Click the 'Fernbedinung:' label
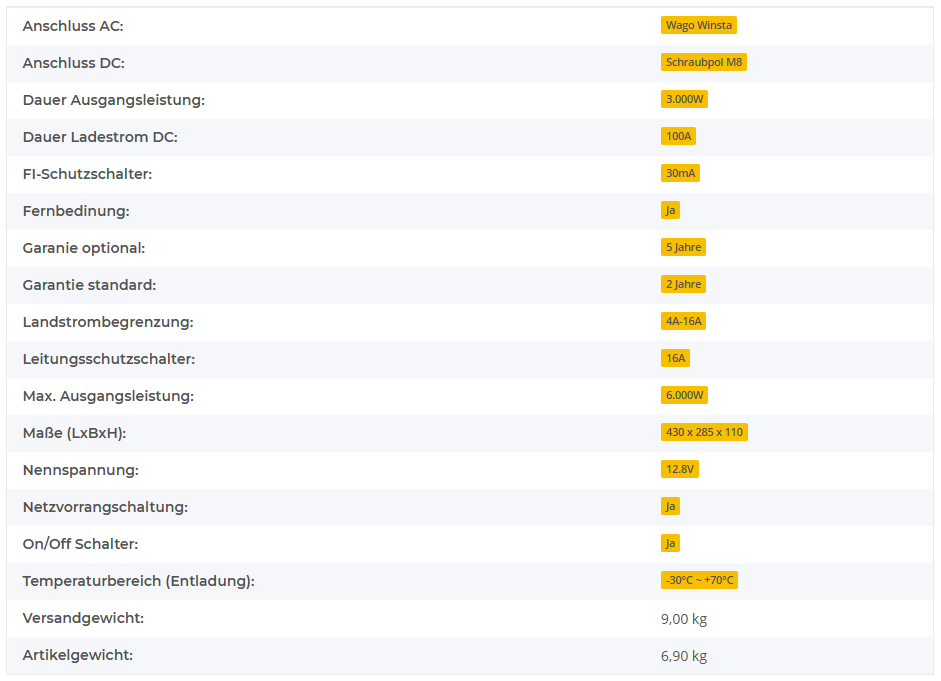Screen dimensions: 941x681 point(76,211)
